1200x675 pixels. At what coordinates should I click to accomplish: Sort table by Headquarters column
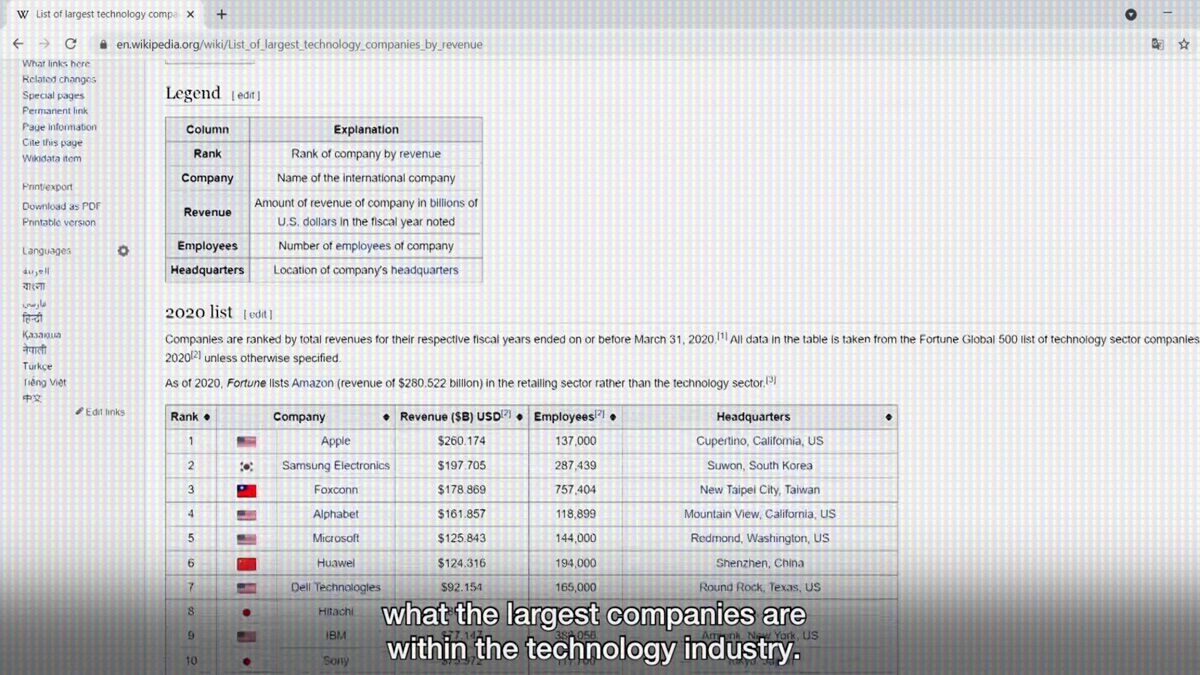888,417
